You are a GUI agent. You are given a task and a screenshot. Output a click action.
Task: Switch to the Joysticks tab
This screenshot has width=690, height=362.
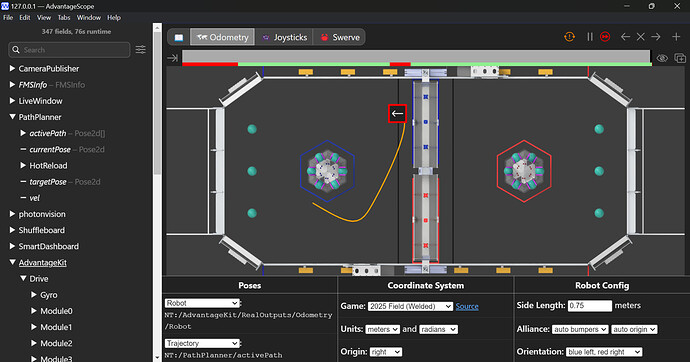(284, 37)
